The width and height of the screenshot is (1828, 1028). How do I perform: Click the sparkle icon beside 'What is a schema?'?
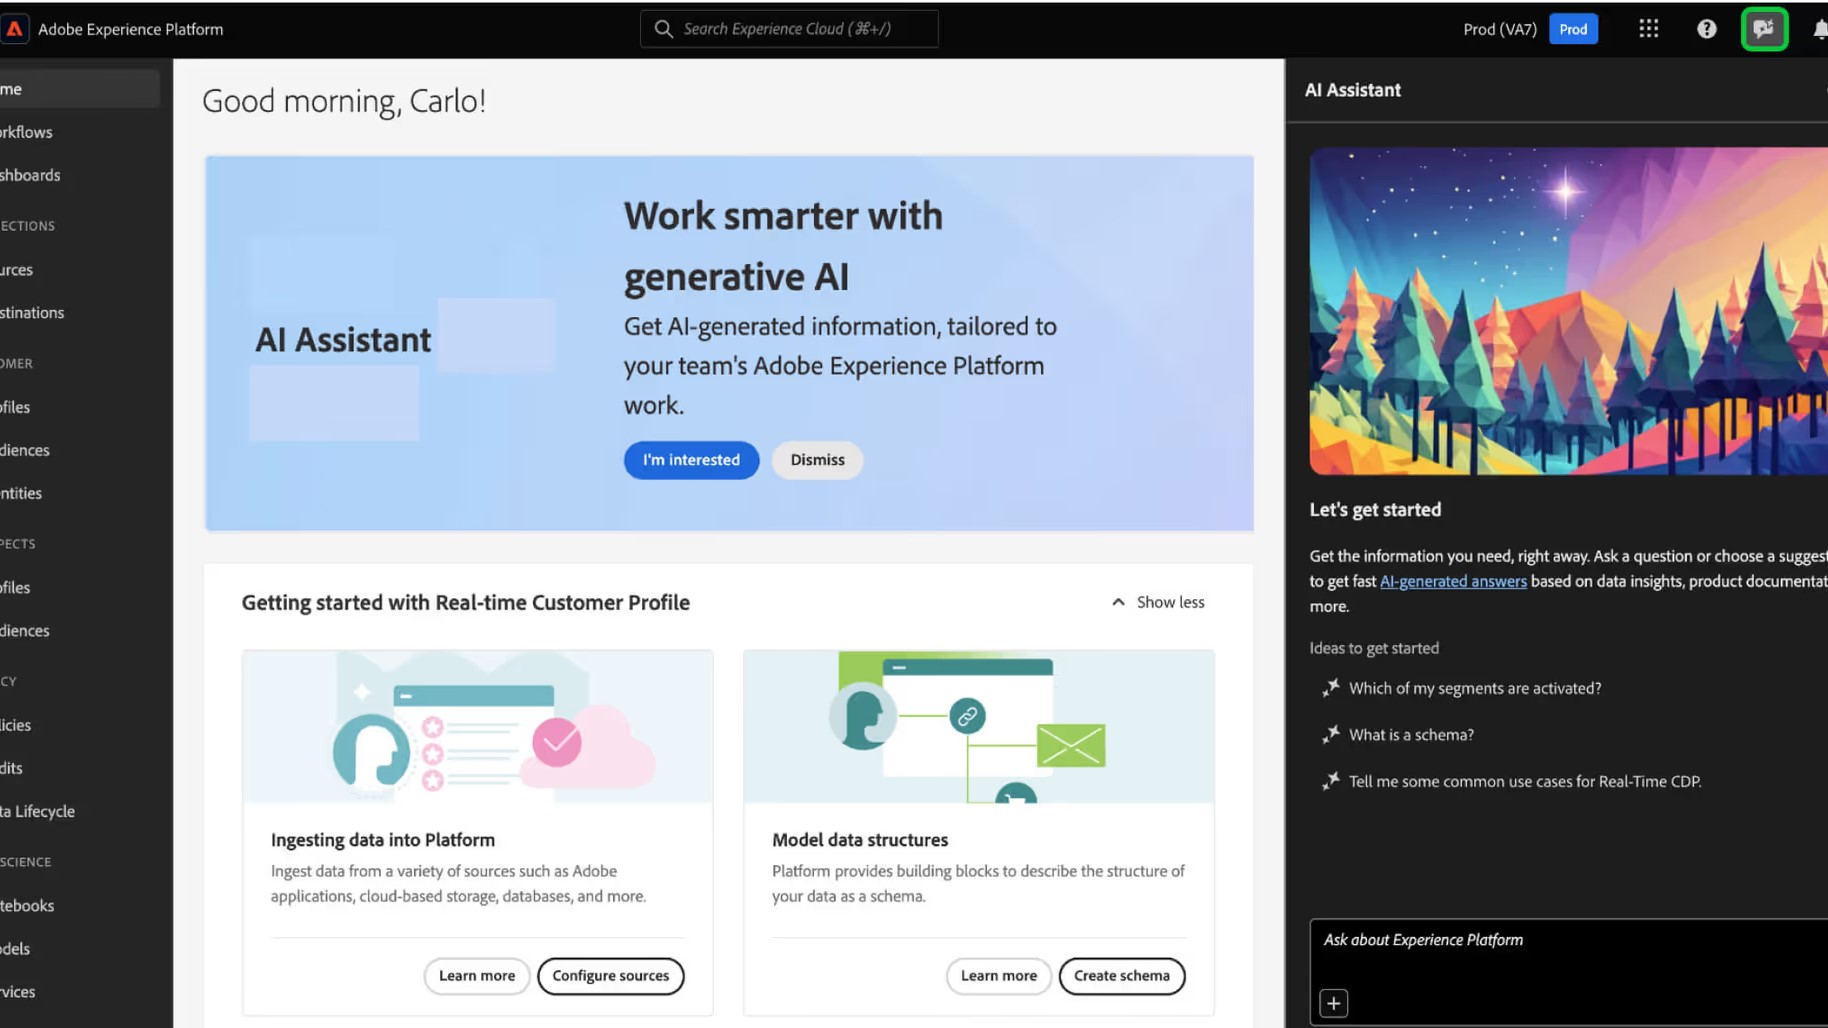click(1331, 735)
